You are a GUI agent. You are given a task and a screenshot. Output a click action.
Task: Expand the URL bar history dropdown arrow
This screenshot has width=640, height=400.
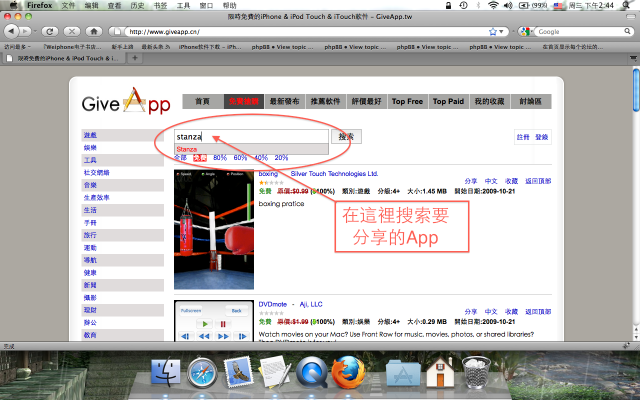[501, 31]
